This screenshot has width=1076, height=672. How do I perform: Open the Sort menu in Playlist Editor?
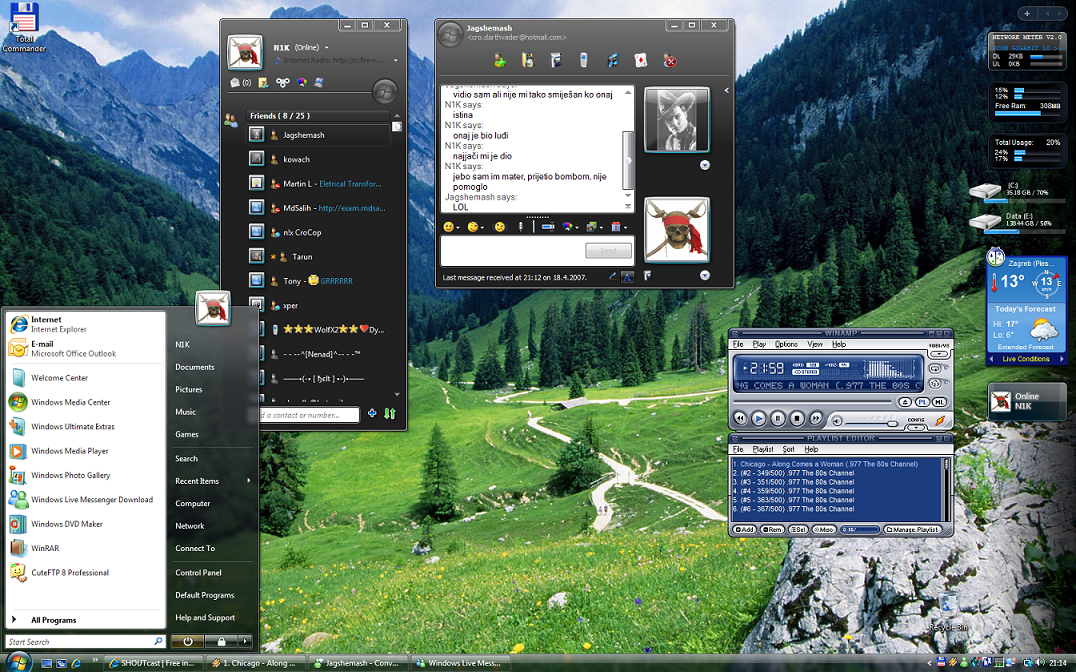pyautogui.click(x=788, y=450)
